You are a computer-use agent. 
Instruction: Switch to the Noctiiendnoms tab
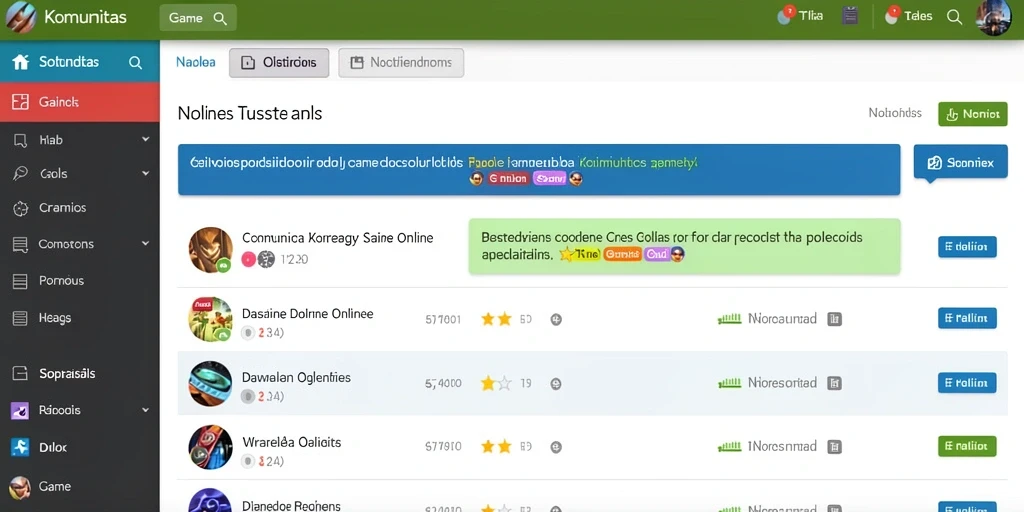tap(401, 63)
